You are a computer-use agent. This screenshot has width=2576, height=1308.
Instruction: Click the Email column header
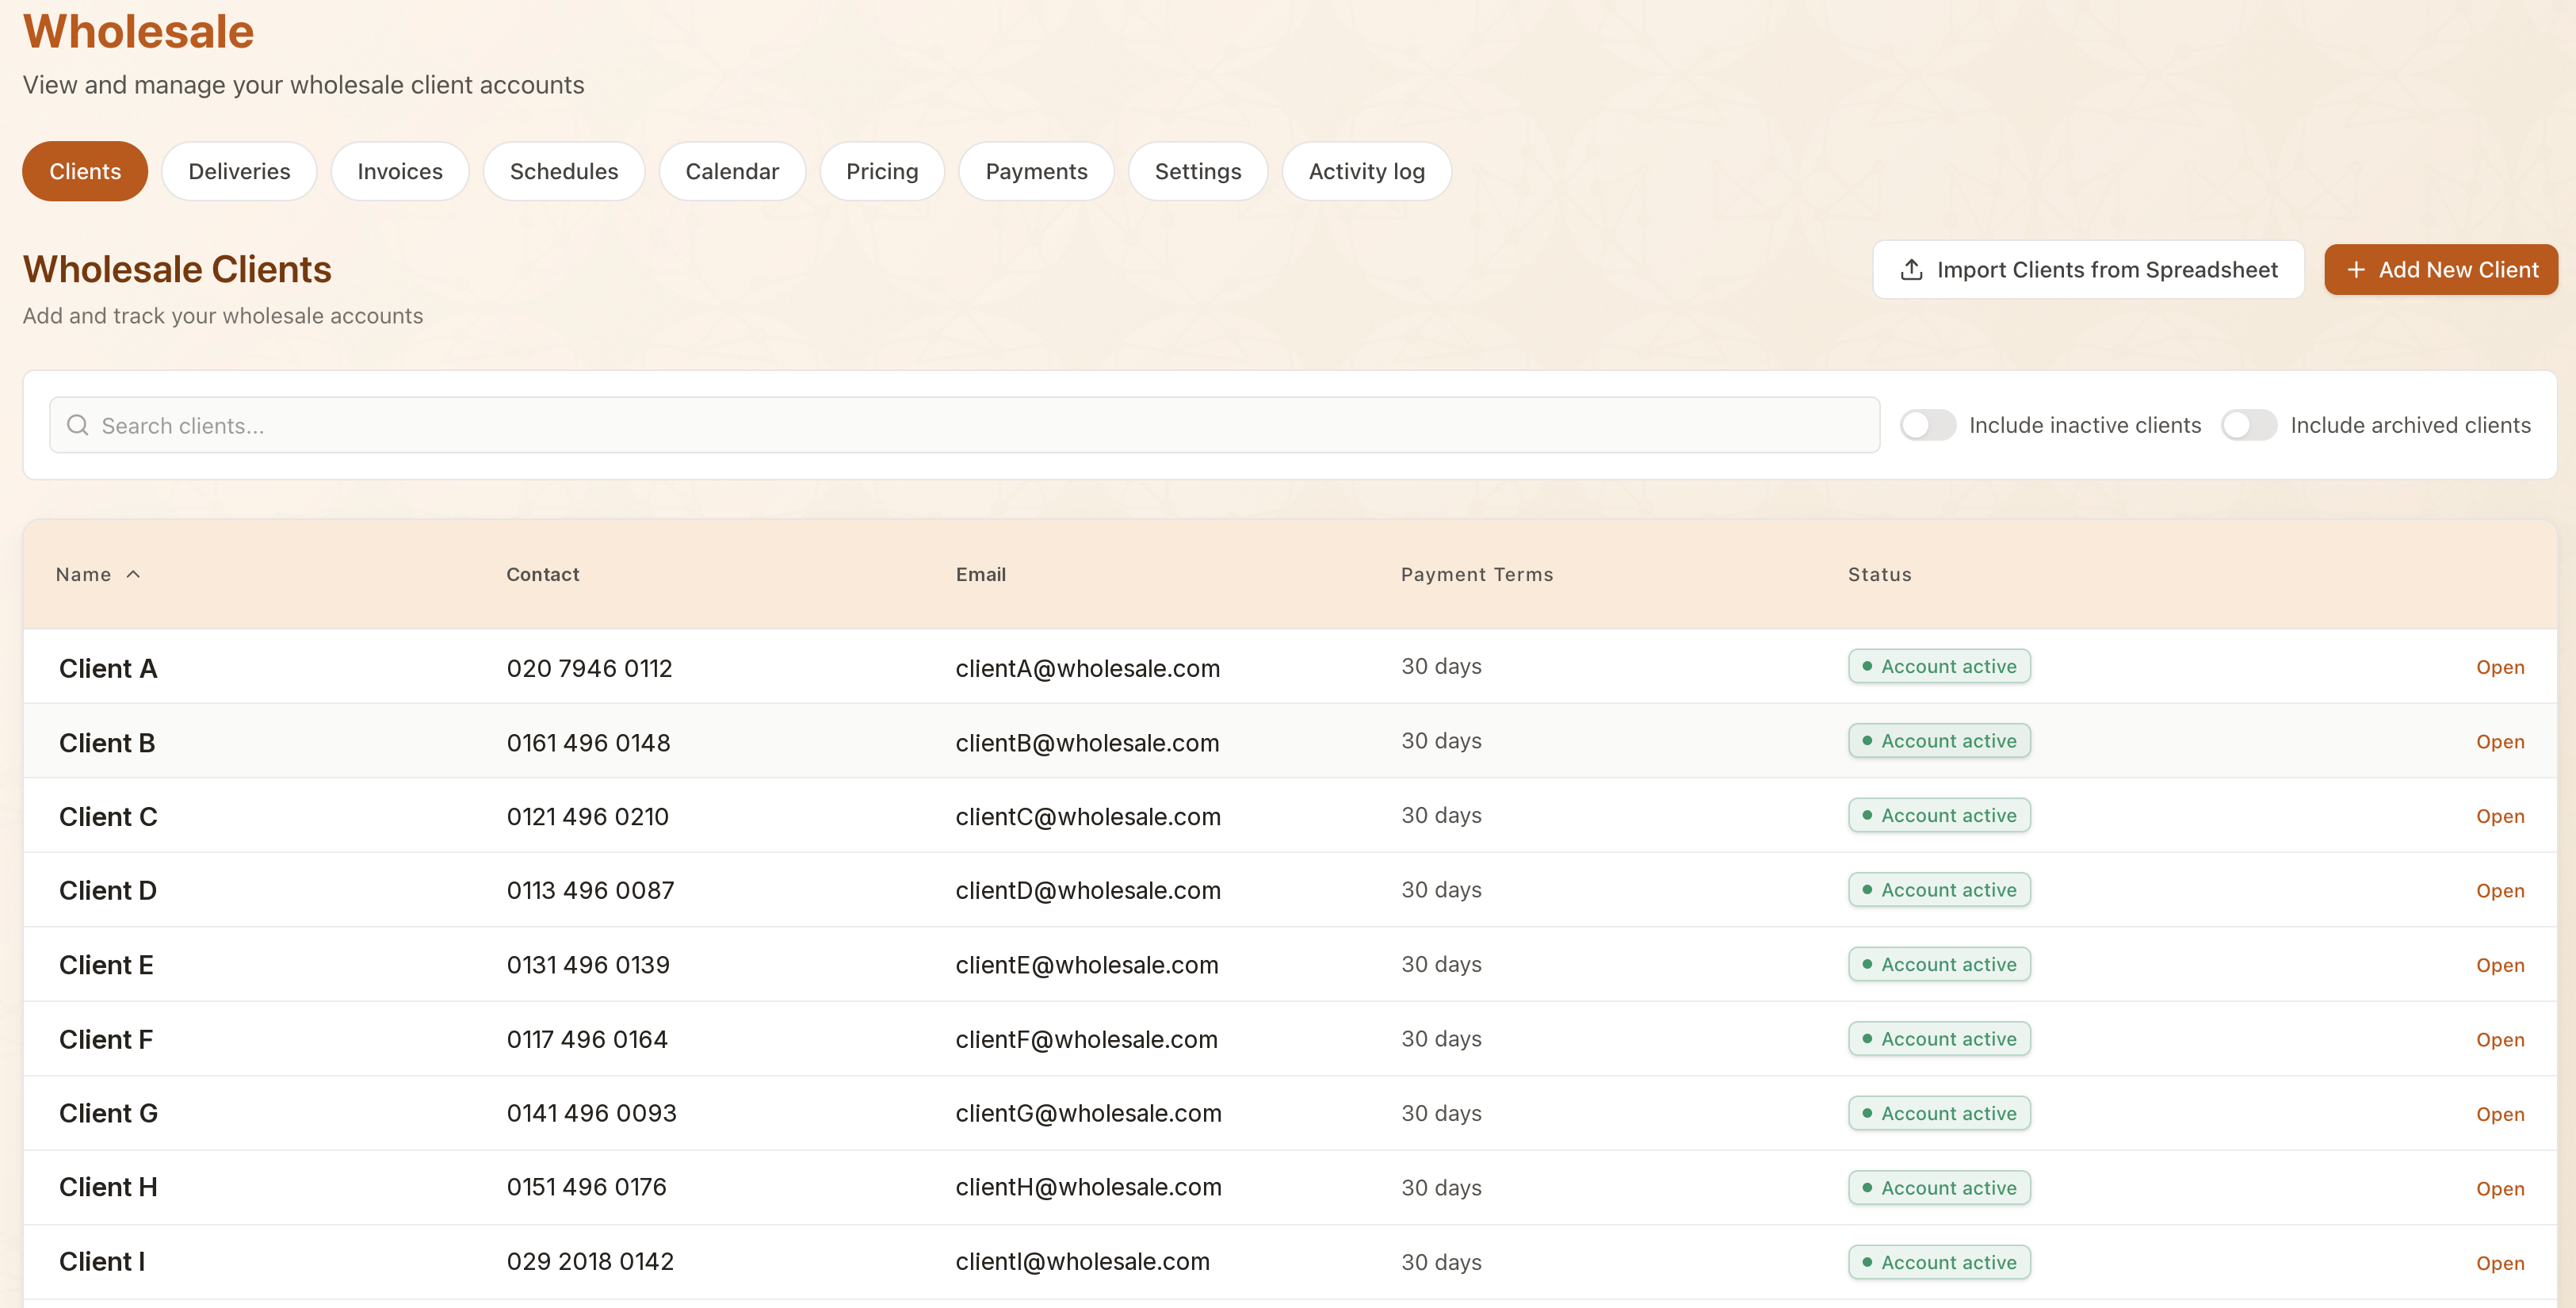pyautogui.click(x=981, y=574)
